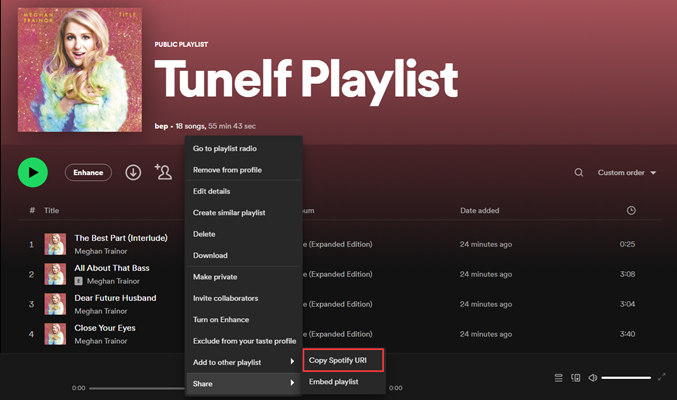677x400 pixels.
Task: Choose Create similar playlist
Action: point(243,213)
